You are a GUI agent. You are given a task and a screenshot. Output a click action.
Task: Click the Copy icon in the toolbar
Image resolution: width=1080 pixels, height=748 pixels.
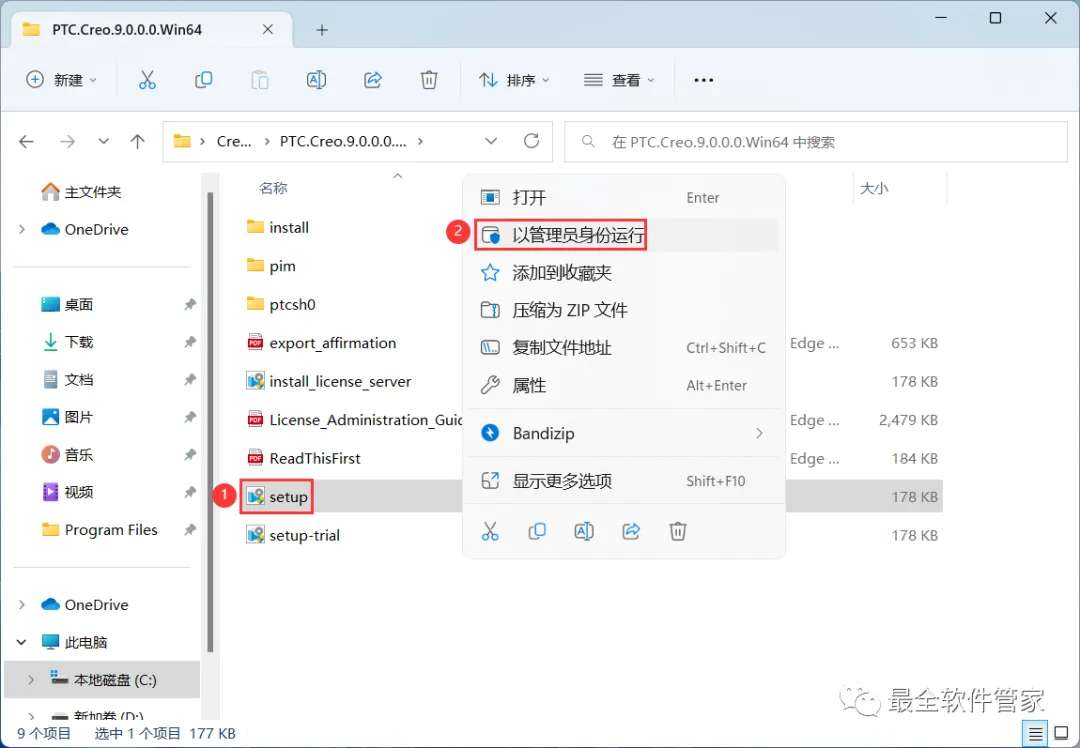203,81
